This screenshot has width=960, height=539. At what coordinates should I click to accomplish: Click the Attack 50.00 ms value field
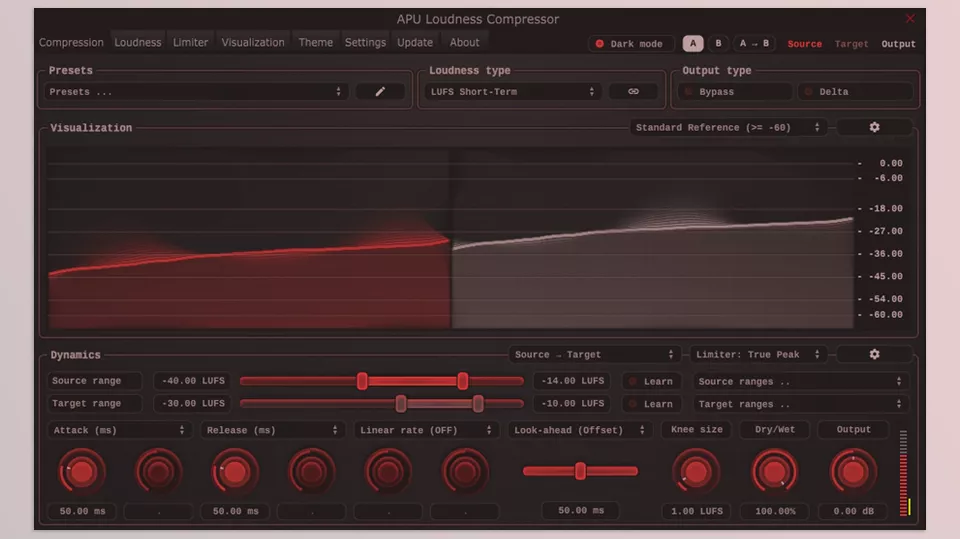[83, 511]
